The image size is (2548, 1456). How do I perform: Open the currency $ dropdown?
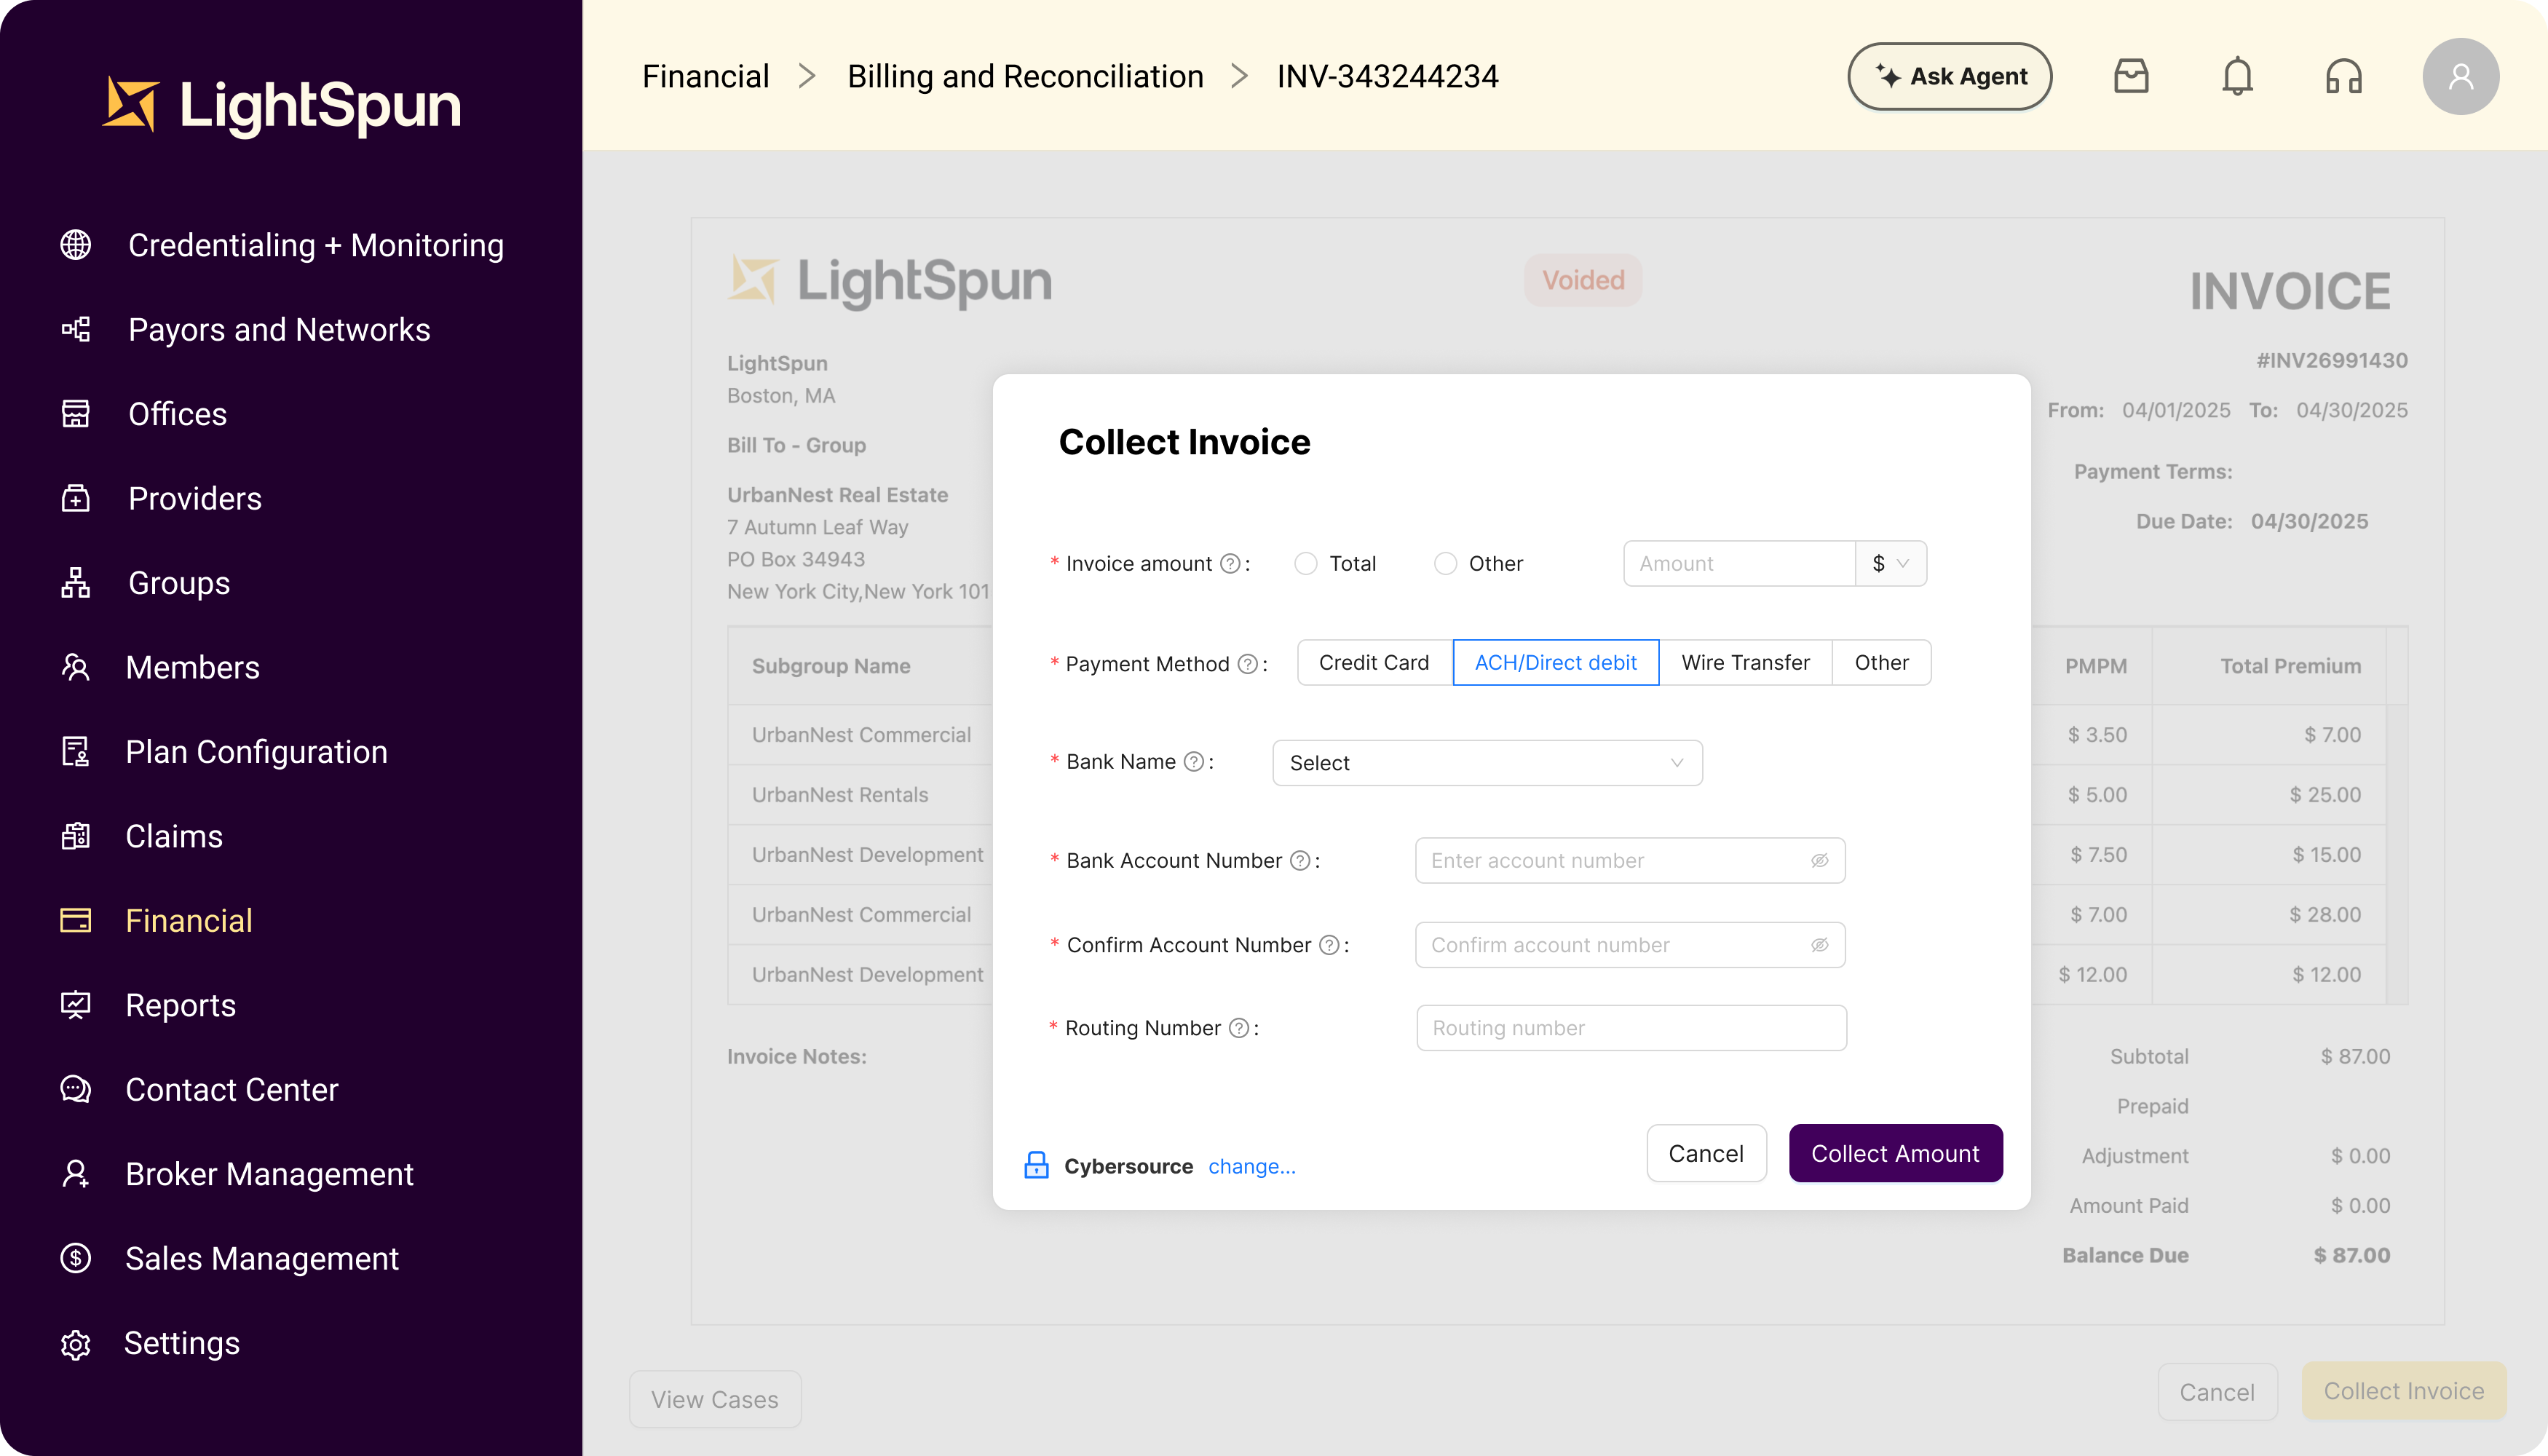(1890, 564)
